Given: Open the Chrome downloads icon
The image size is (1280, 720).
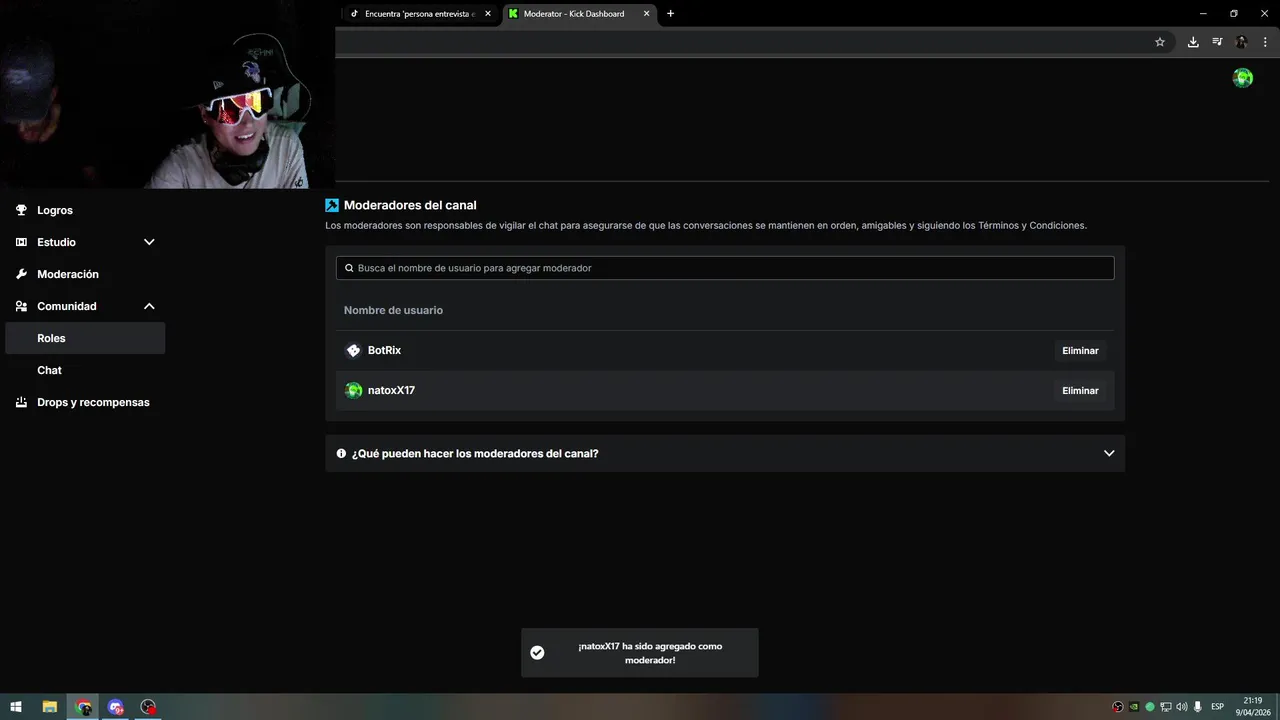Looking at the screenshot, I should click(x=1193, y=42).
